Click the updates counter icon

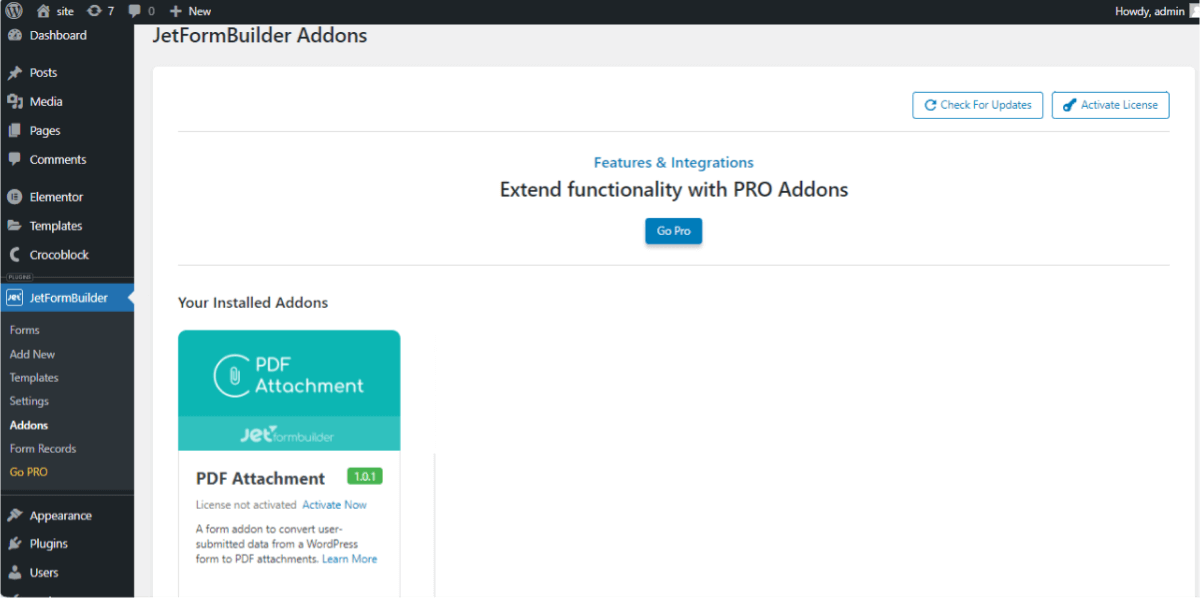point(95,11)
